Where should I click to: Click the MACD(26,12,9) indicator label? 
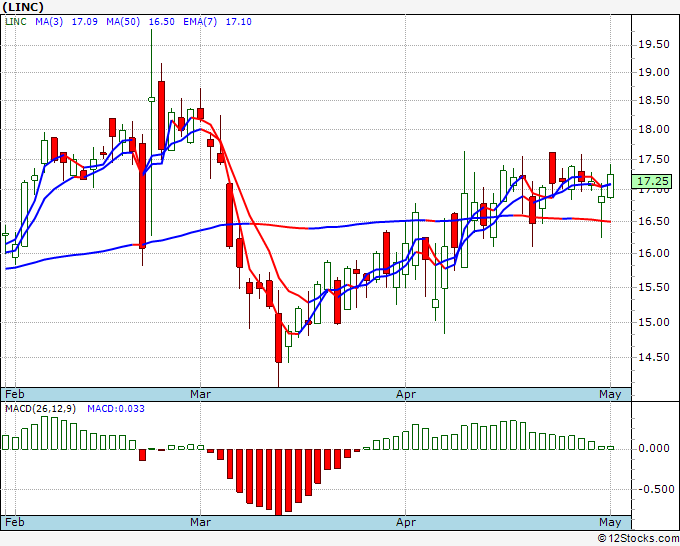click(x=41, y=409)
